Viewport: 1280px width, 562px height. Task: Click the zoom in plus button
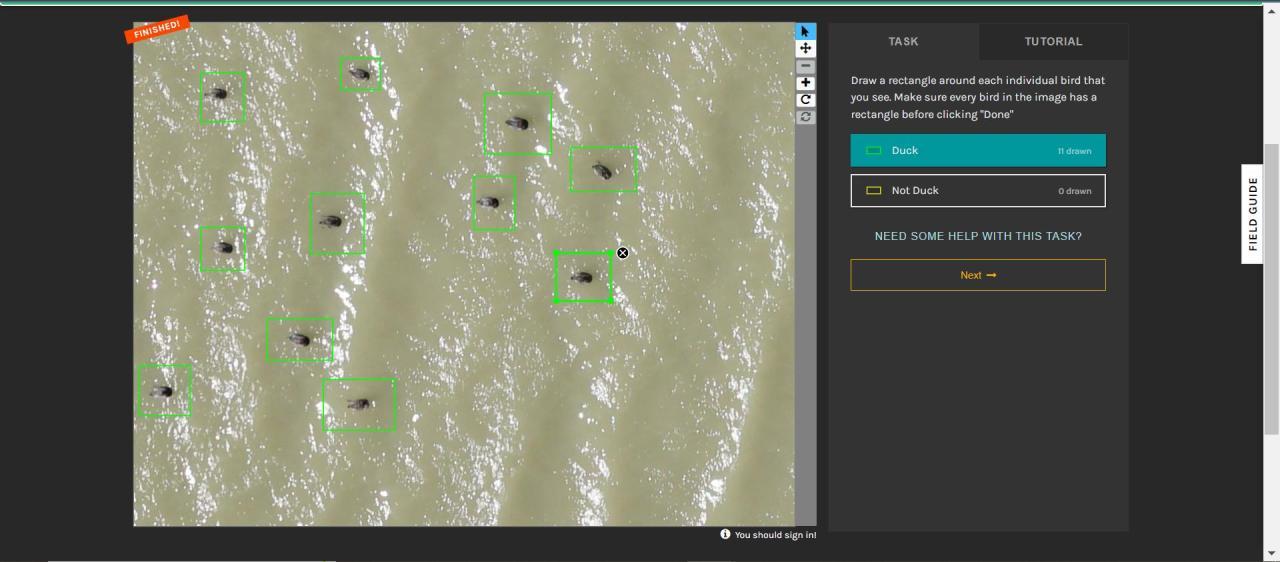(x=805, y=84)
